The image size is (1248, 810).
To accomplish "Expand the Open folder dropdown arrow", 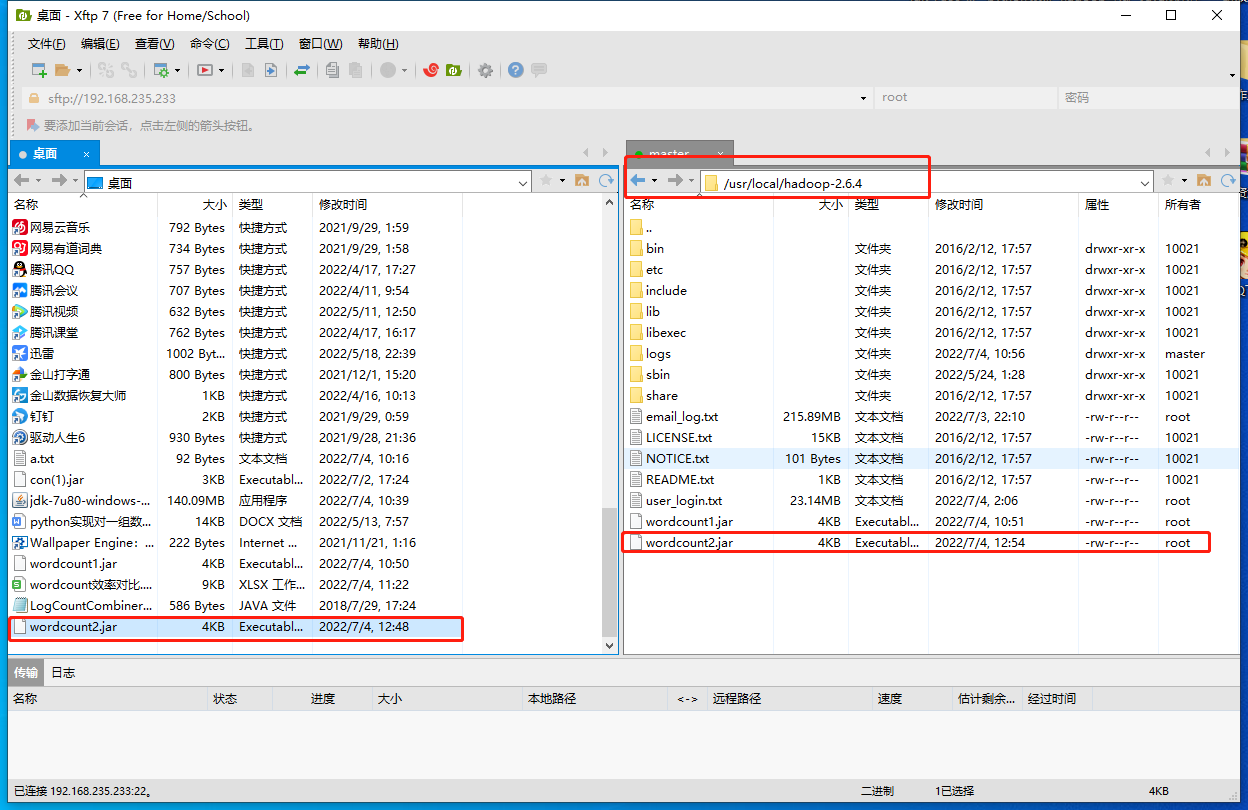I will pyautogui.click(x=78, y=70).
